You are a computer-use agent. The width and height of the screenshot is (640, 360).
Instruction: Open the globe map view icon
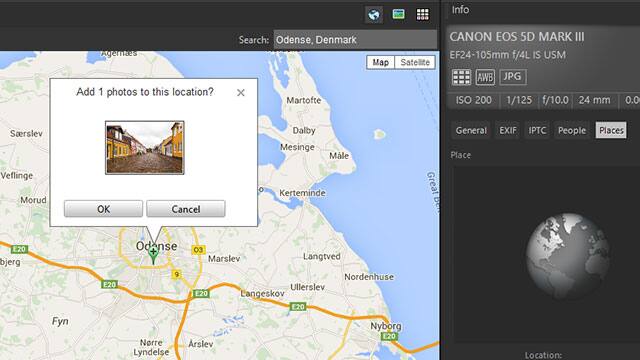374,15
